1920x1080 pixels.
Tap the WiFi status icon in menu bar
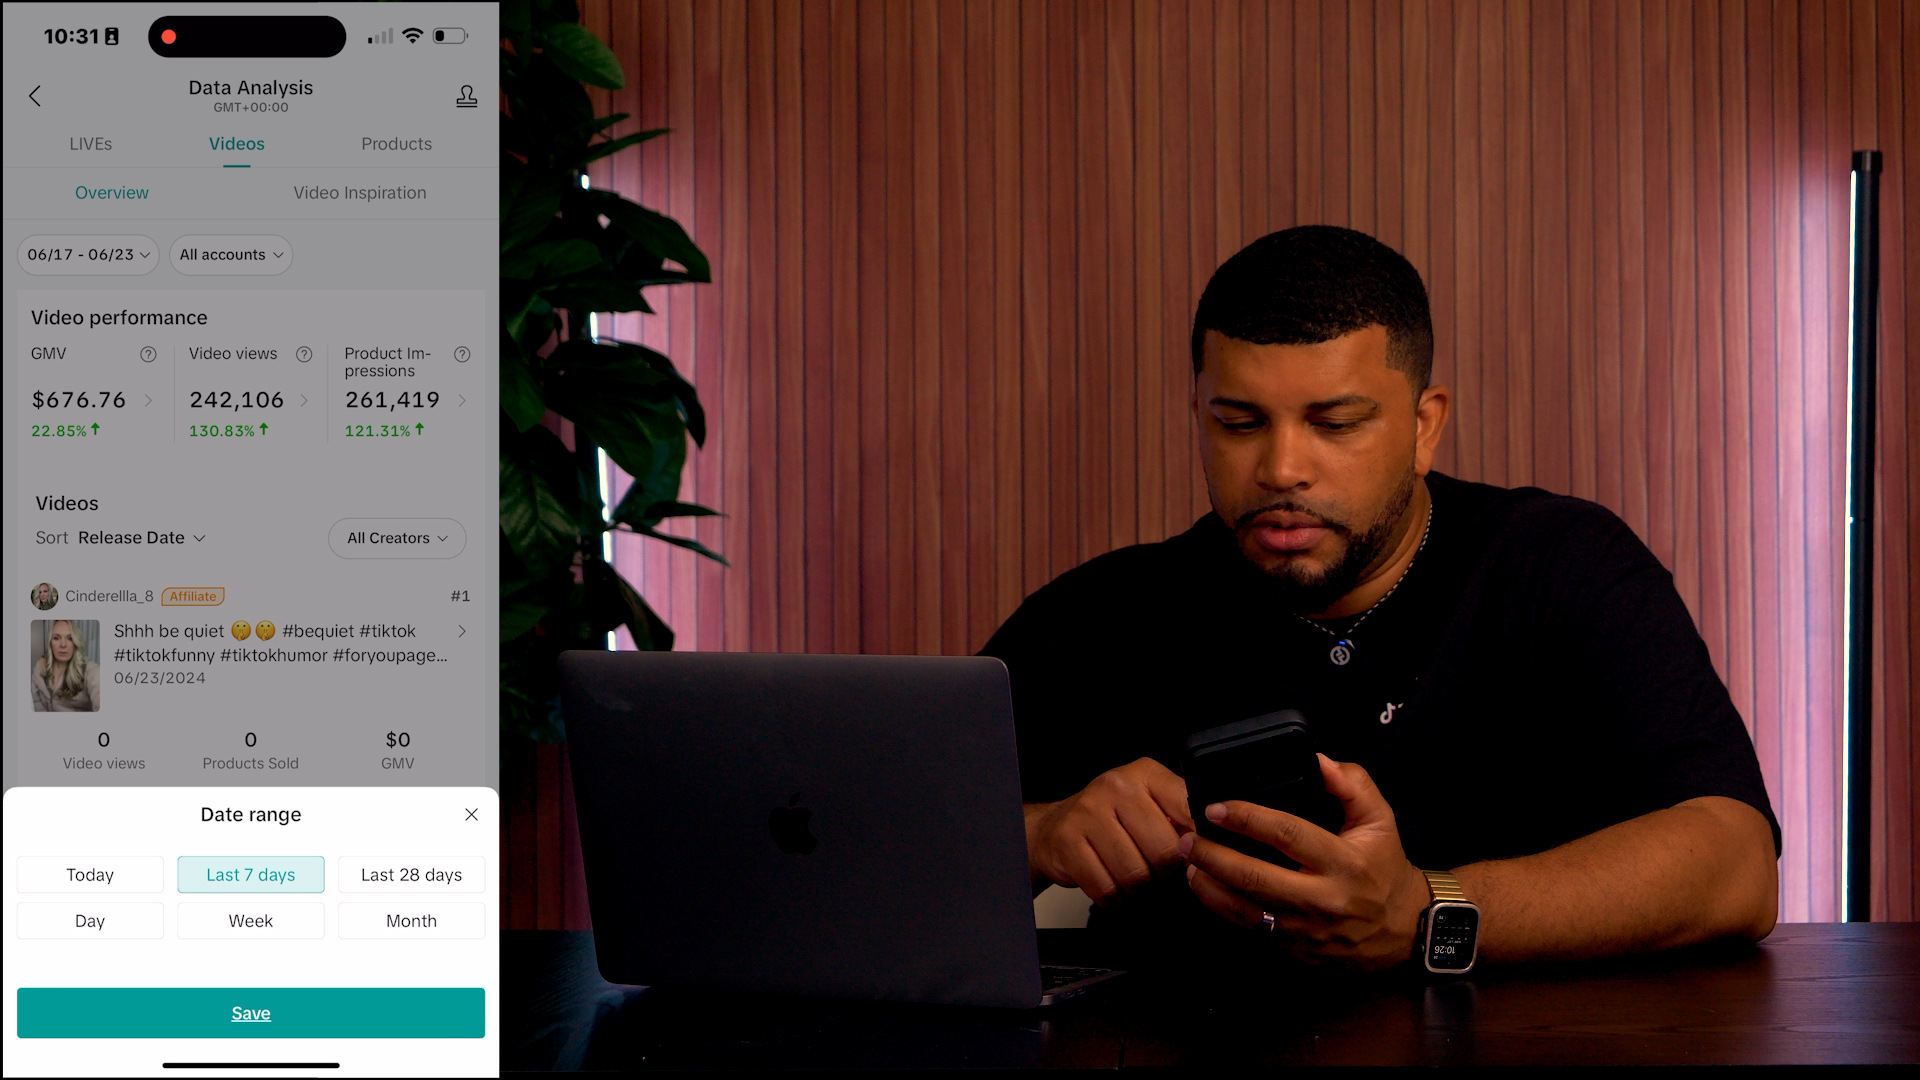click(413, 37)
